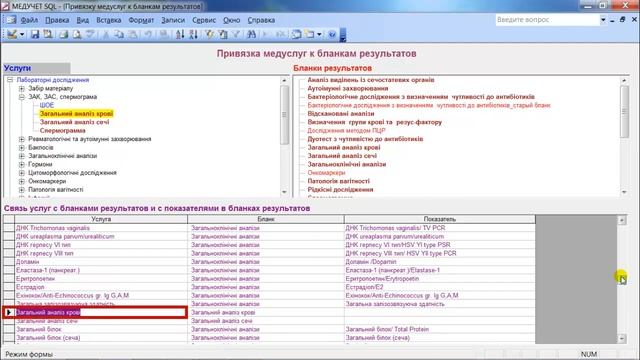
Task: Click the New Record toolbar icon
Action: (x=267, y=34)
